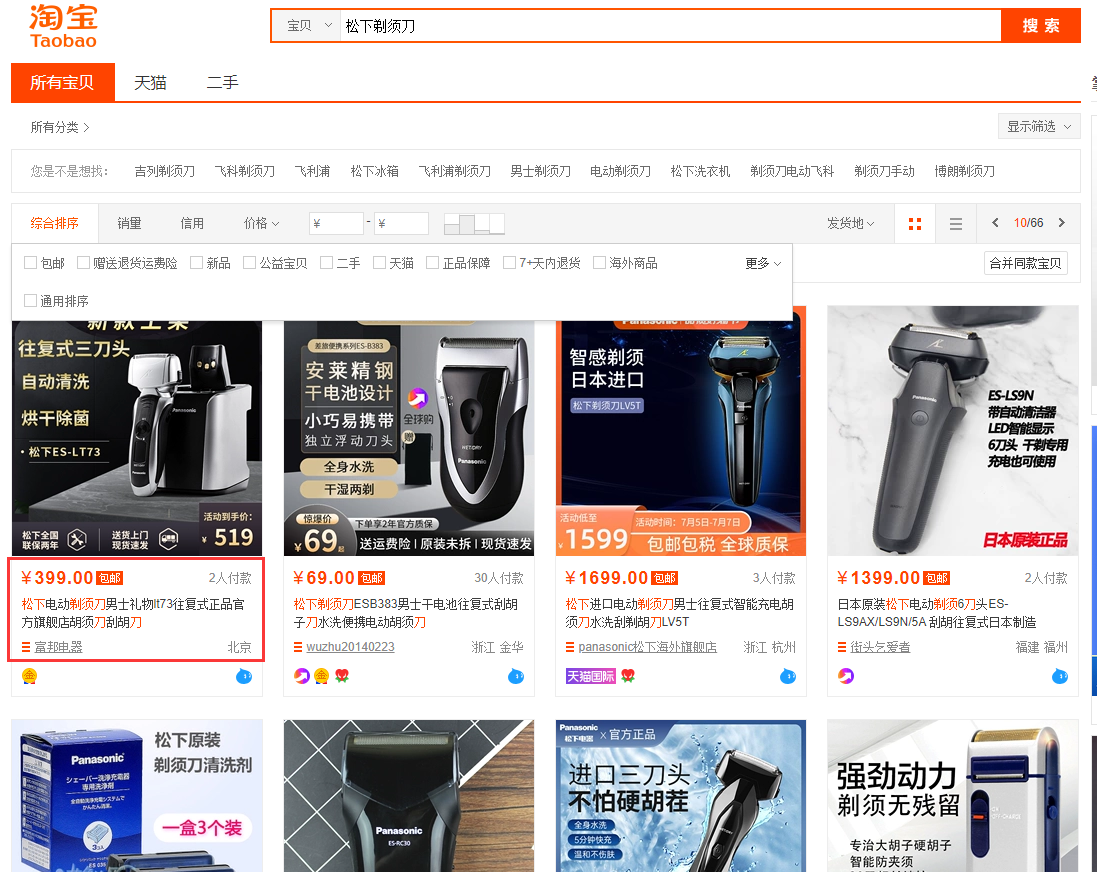
Task: Tick the 二手 filter checkbox
Action: point(326,262)
